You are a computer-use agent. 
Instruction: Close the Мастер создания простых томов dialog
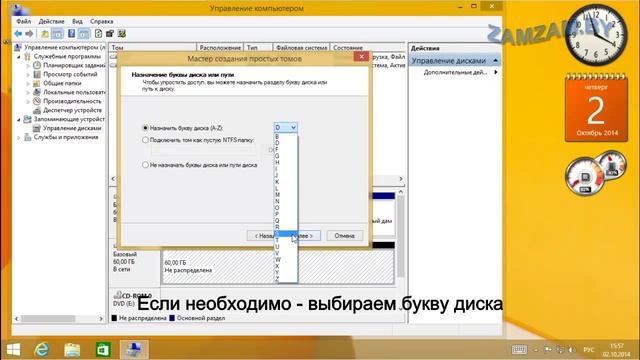point(361,57)
